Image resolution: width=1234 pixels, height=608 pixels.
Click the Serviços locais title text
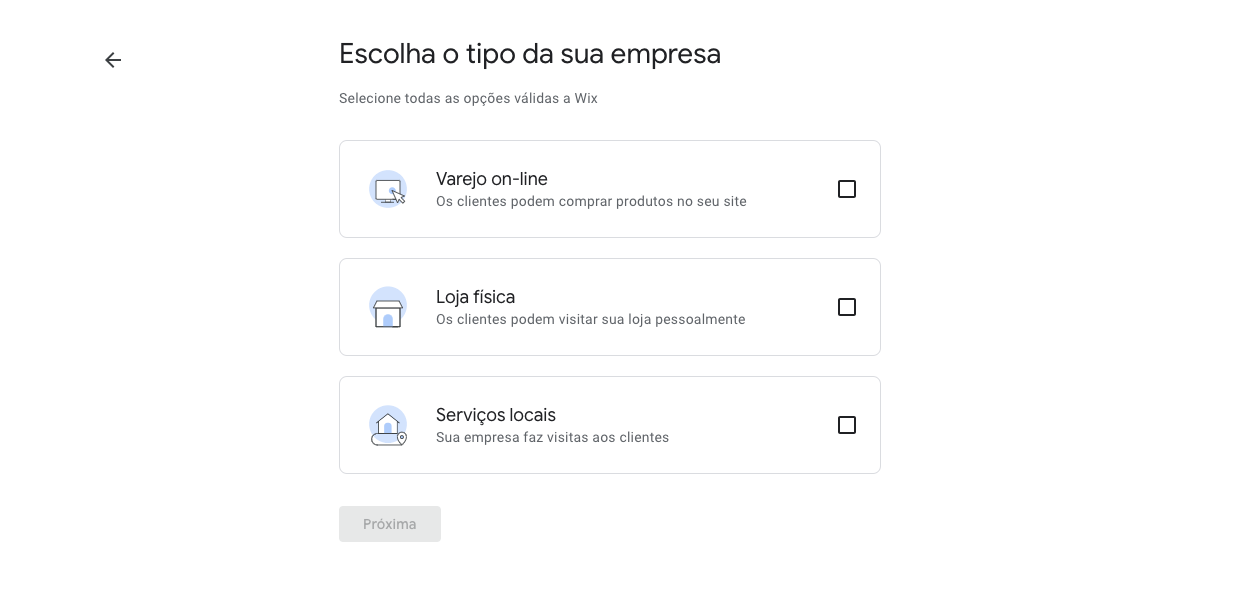[496, 415]
